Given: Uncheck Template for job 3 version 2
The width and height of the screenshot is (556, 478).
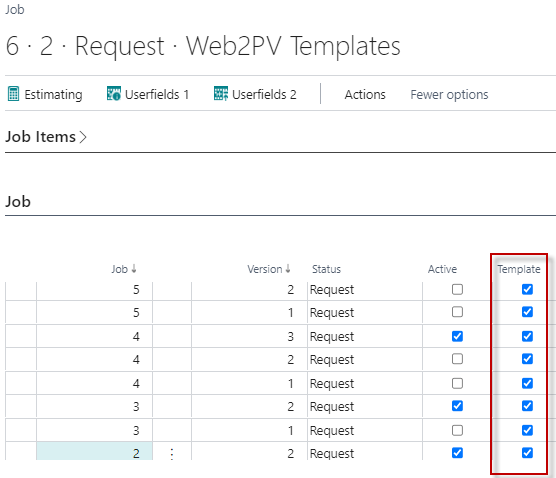Looking at the screenshot, I should point(527,406).
